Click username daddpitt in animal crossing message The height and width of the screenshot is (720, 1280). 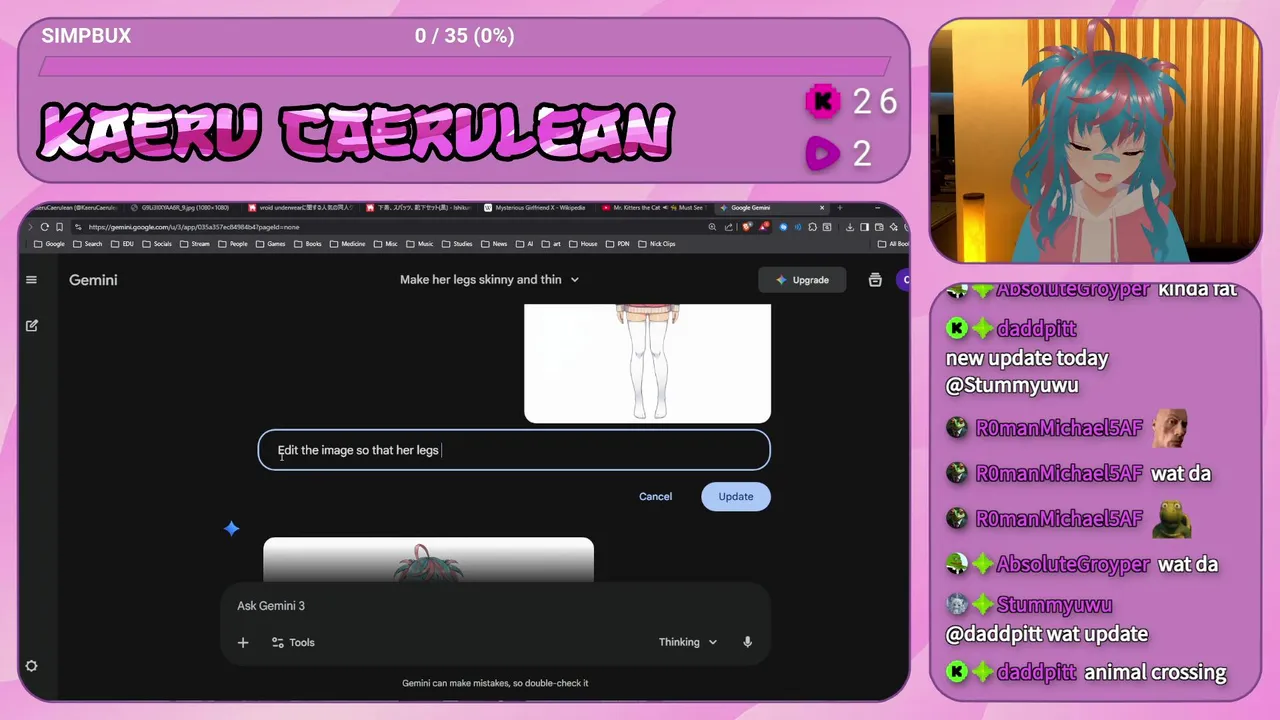click(x=1036, y=672)
